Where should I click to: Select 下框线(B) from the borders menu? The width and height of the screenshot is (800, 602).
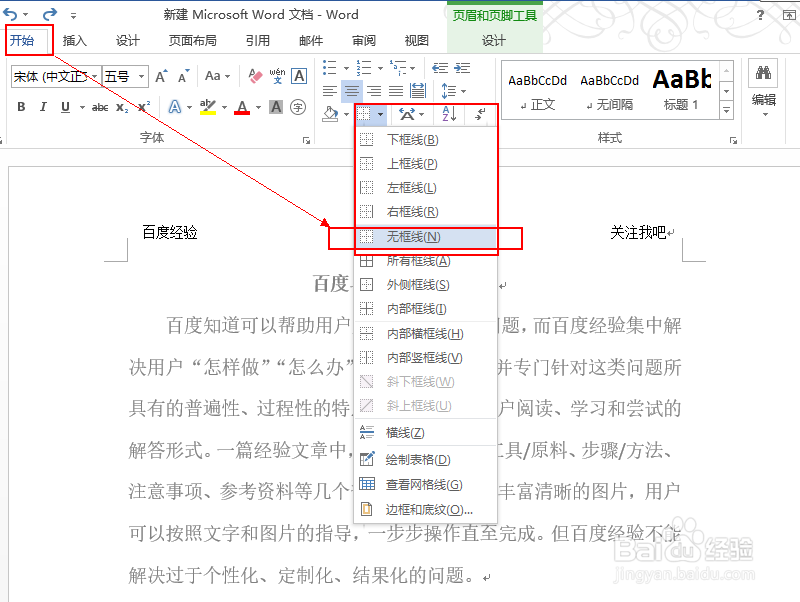[x=426, y=139]
